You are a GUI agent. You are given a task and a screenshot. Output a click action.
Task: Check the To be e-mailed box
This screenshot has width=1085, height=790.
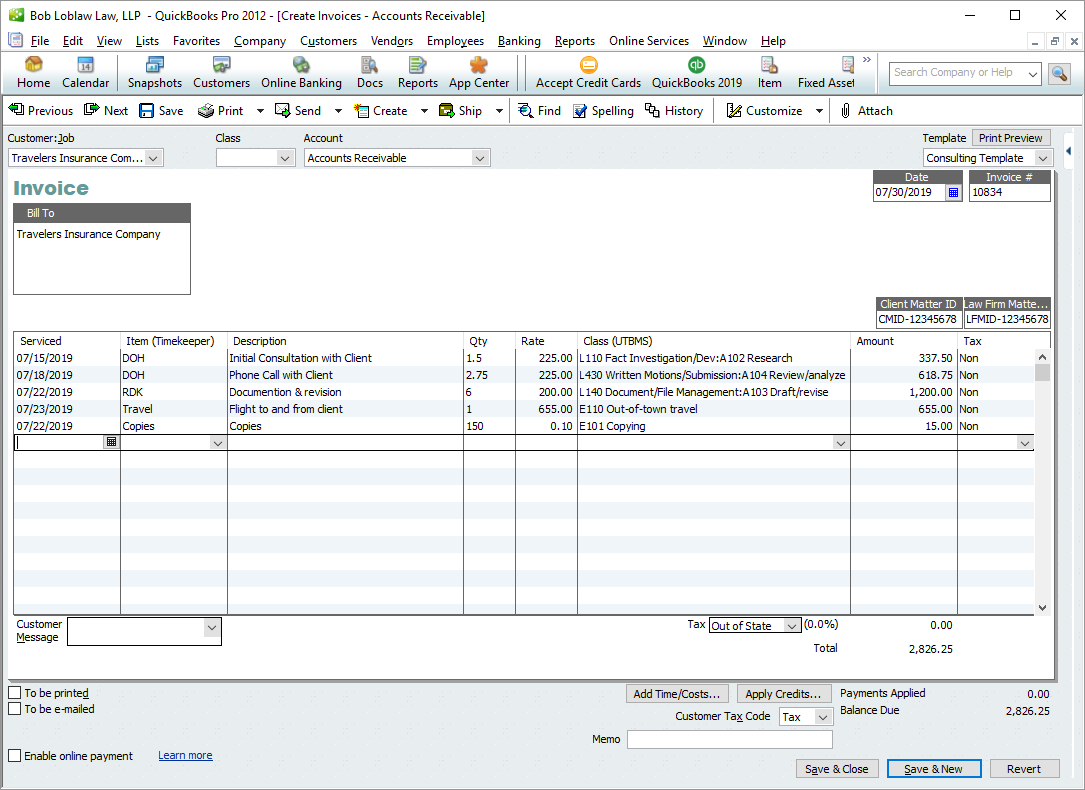[15, 708]
